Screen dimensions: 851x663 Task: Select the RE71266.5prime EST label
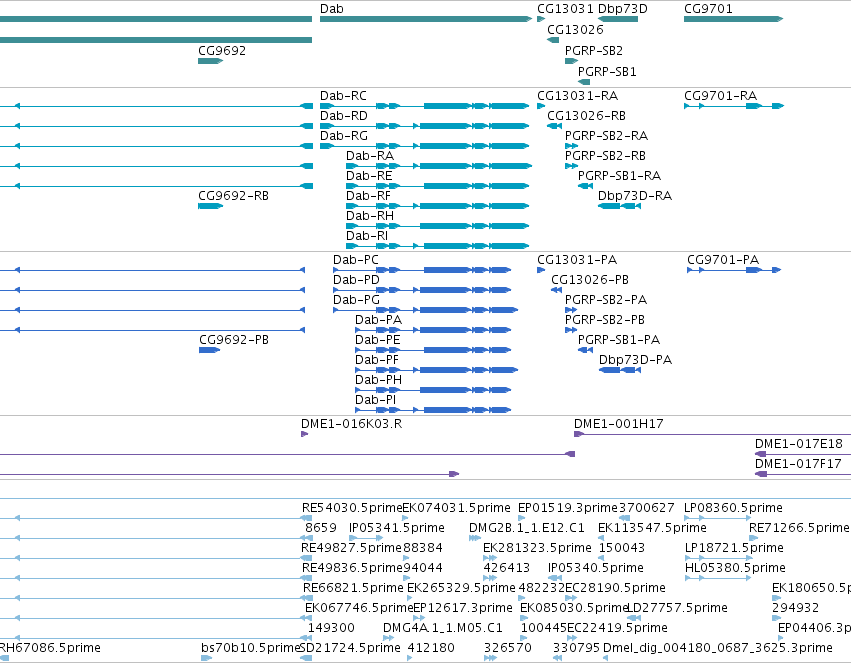799,528
